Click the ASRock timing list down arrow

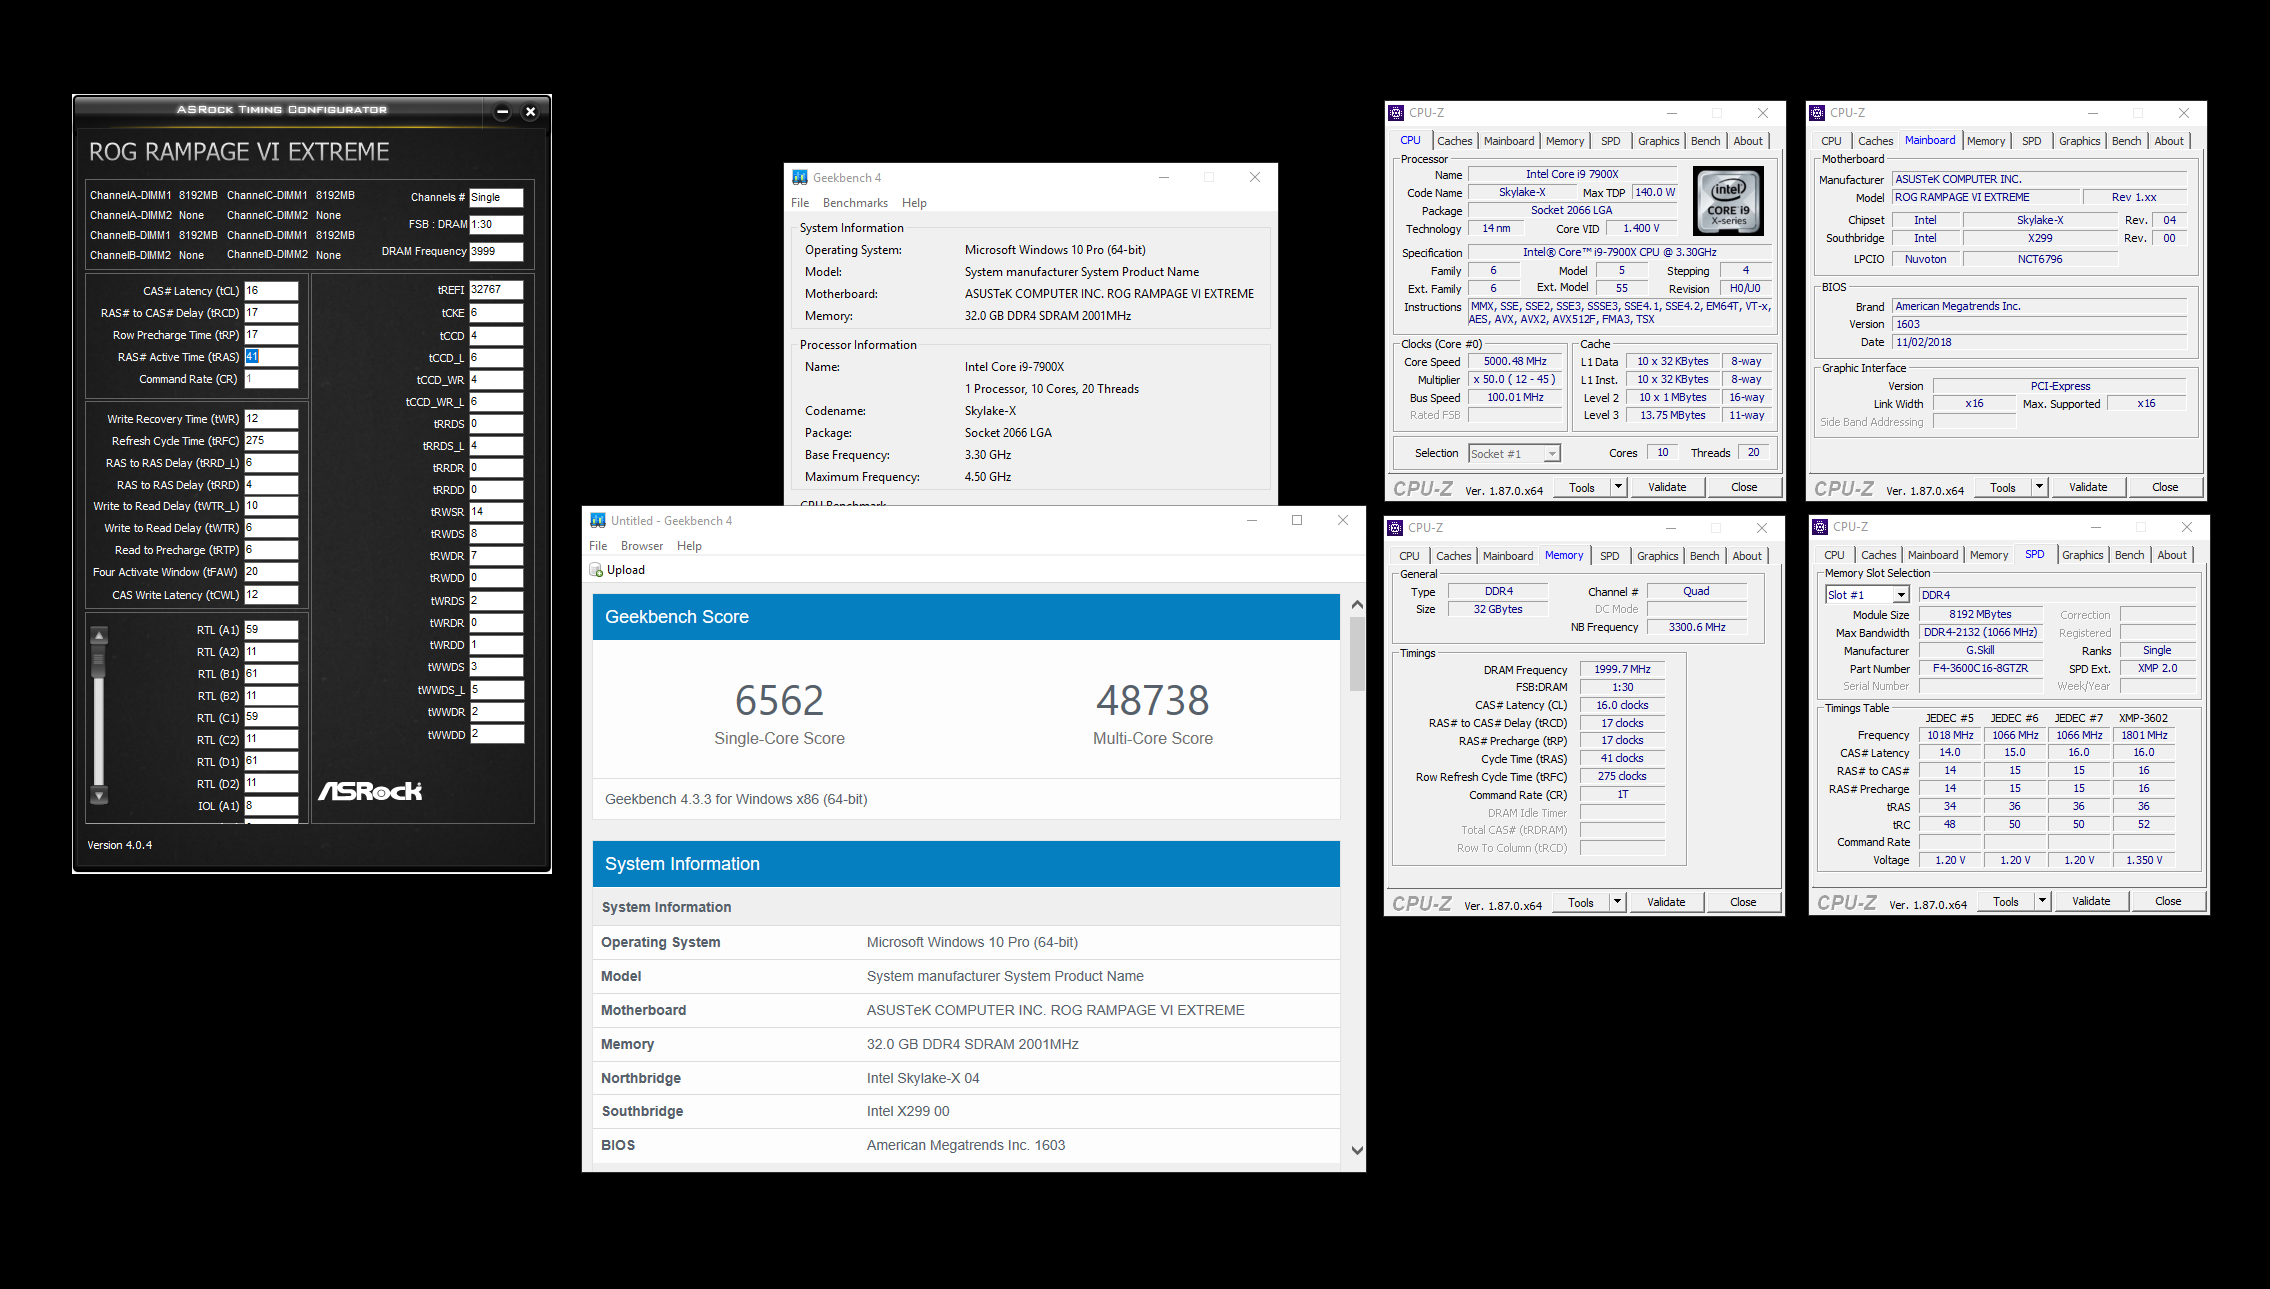coord(99,796)
